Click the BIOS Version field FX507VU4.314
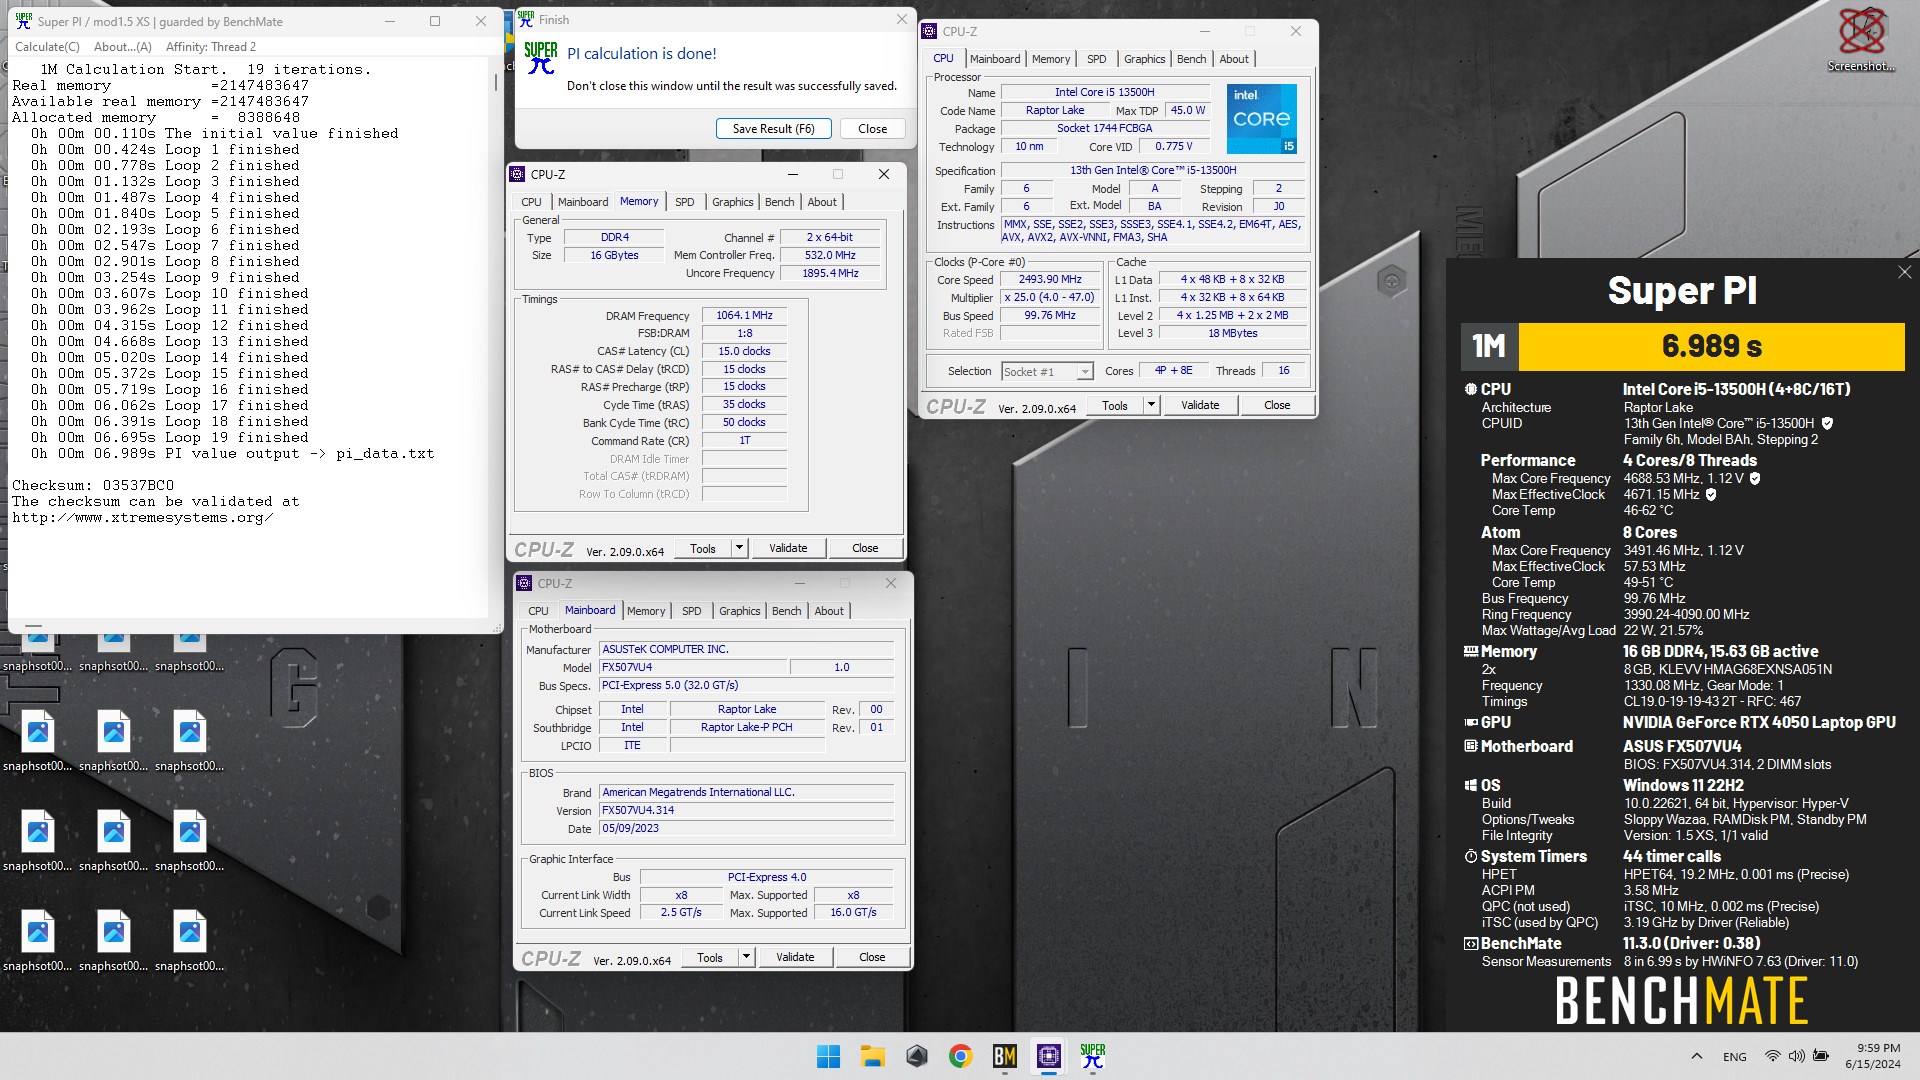Viewport: 1920px width, 1080px height. point(746,810)
